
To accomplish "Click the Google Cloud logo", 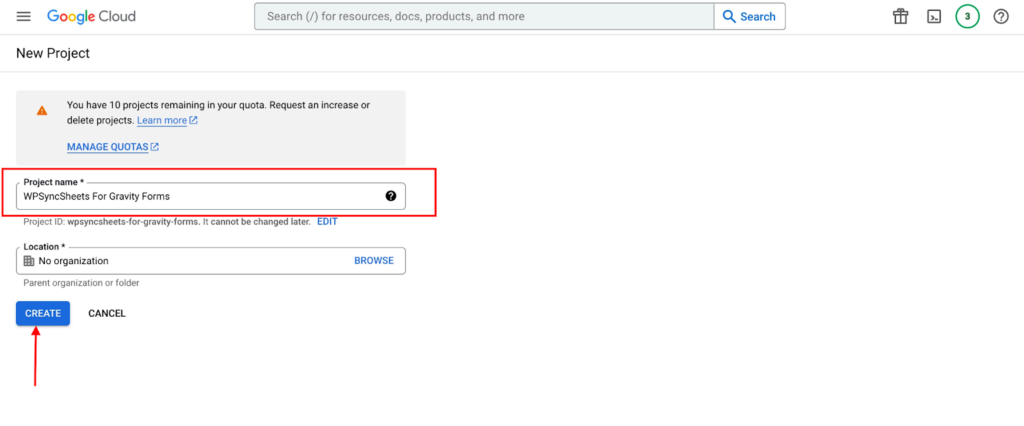I will [x=91, y=16].
